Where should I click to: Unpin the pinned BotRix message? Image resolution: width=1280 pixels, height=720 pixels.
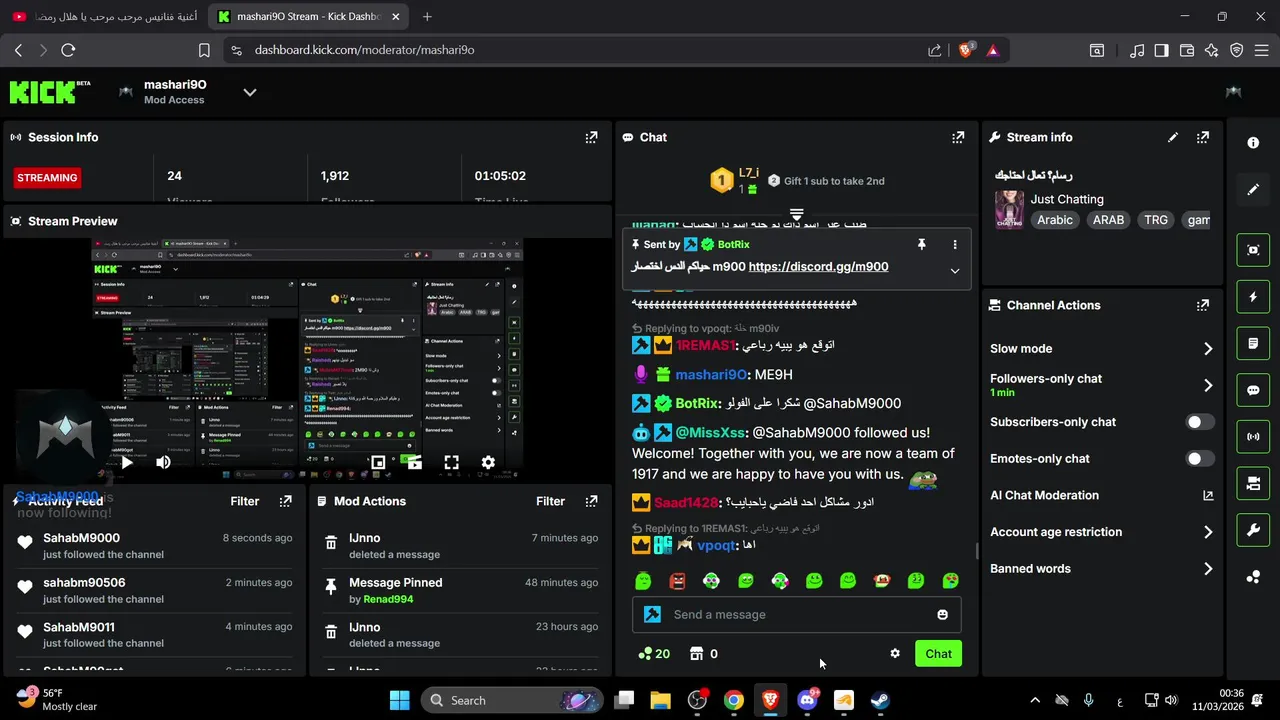921,244
